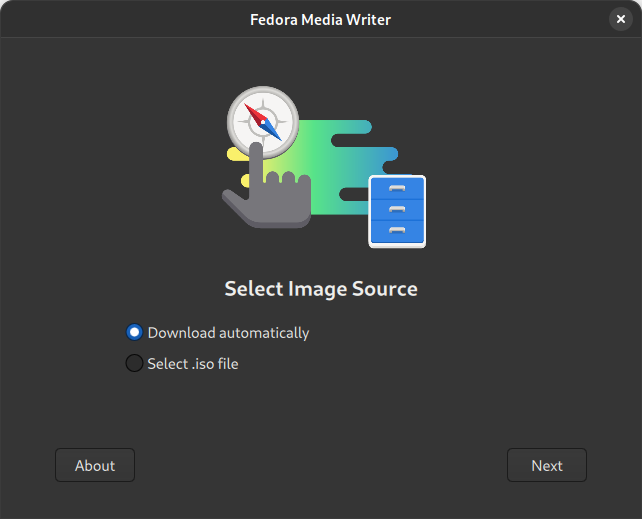The width and height of the screenshot is (642, 519).
Task: Click the top drawer of file cabinet
Action: pyautogui.click(x=397, y=188)
